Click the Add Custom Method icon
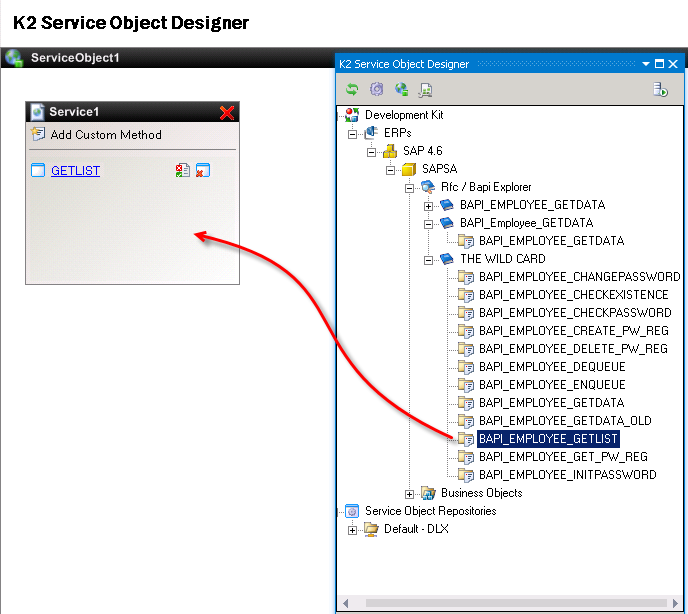 pos(38,133)
